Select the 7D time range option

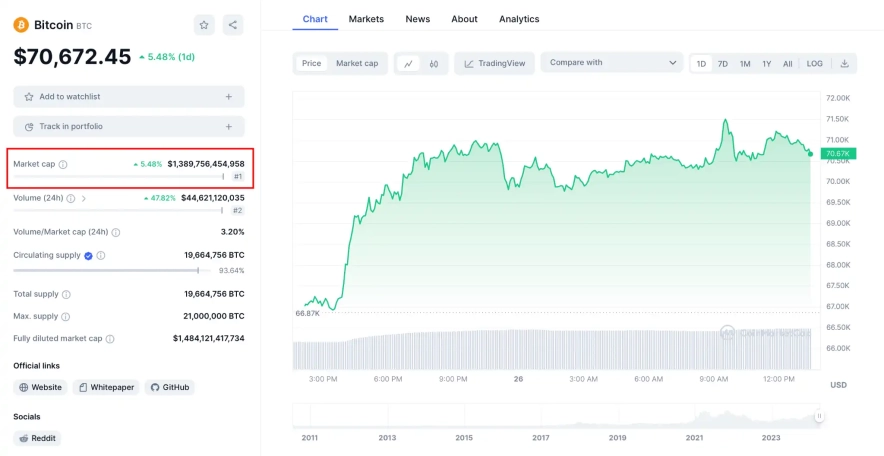pos(722,63)
